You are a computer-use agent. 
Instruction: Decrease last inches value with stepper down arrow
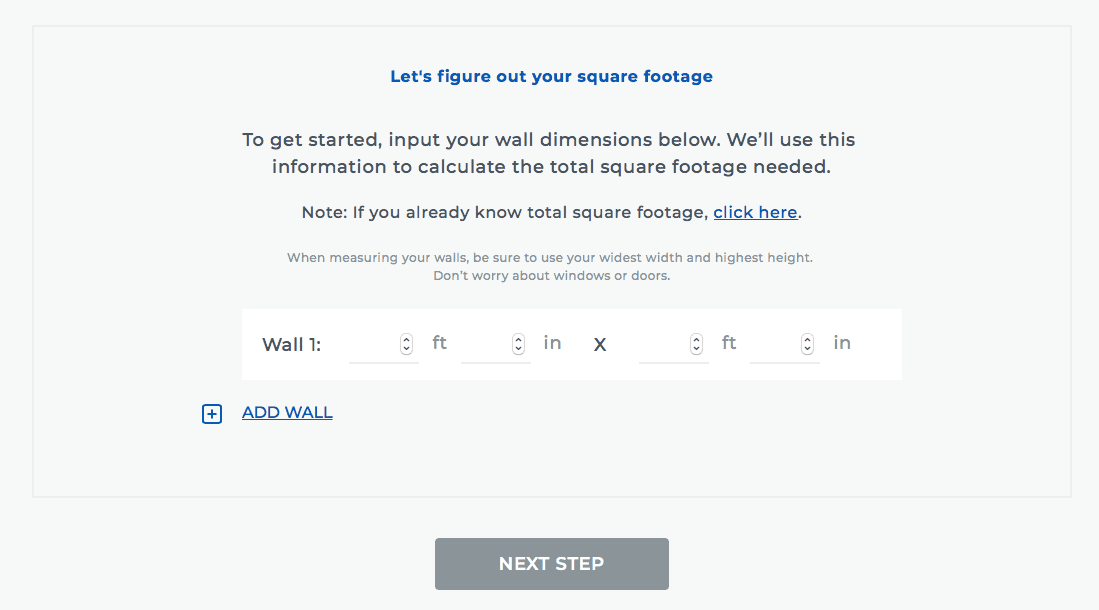point(807,349)
